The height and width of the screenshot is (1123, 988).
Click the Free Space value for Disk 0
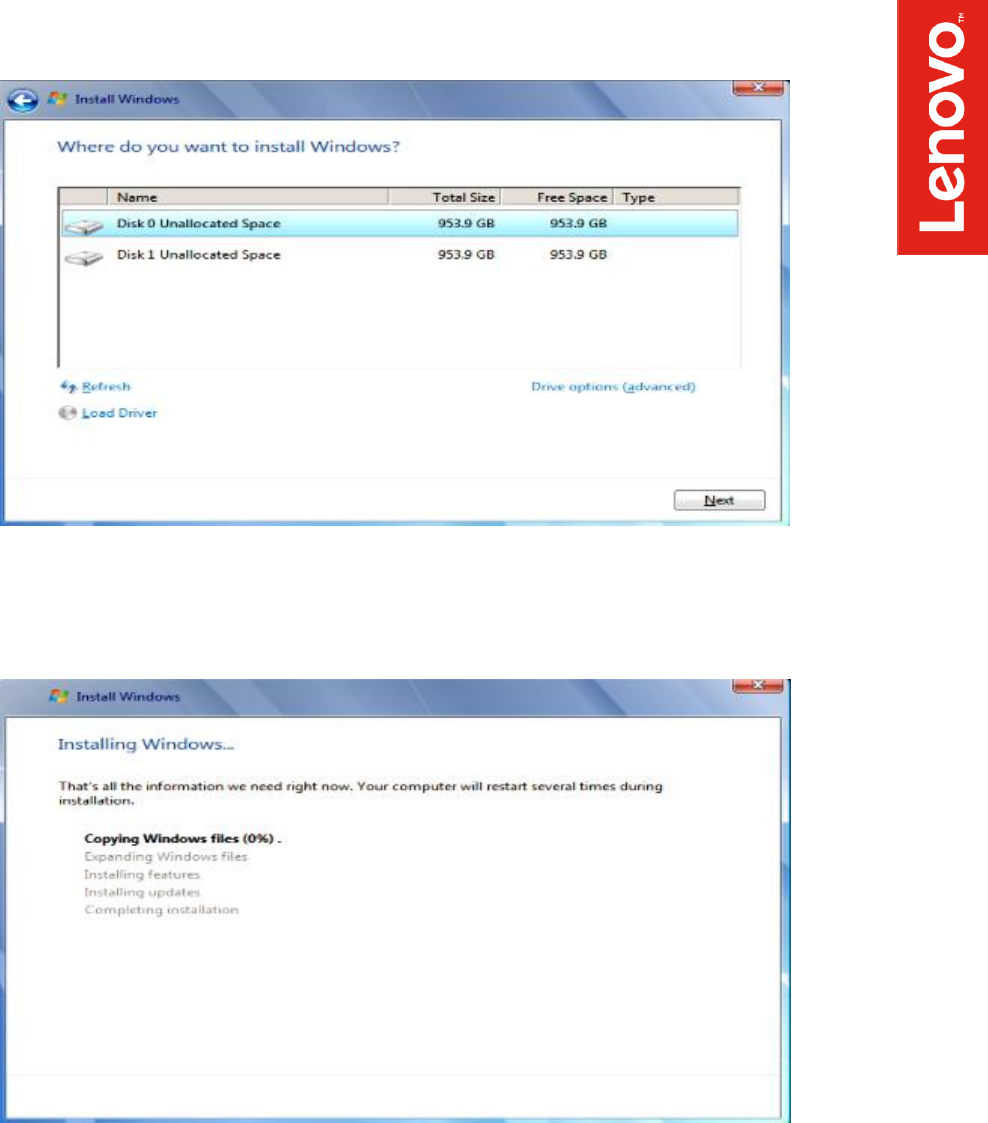[578, 223]
